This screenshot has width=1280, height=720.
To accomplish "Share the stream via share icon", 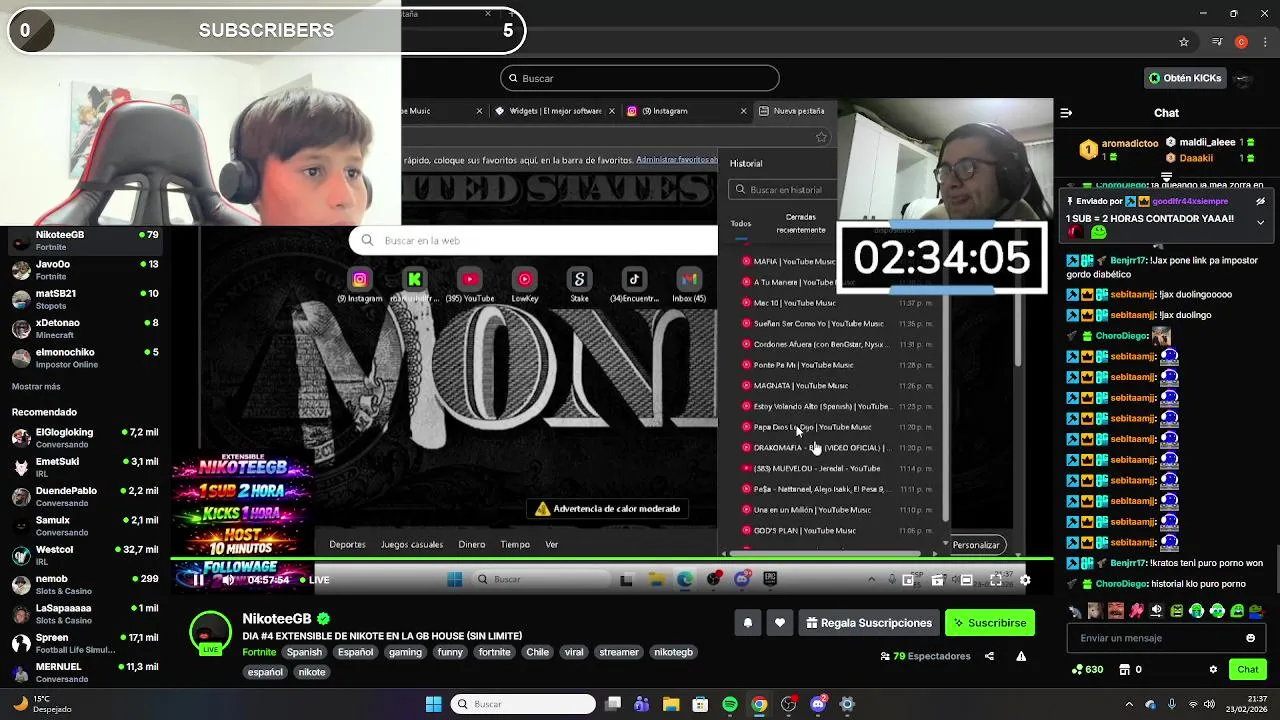I will [x=989, y=656].
